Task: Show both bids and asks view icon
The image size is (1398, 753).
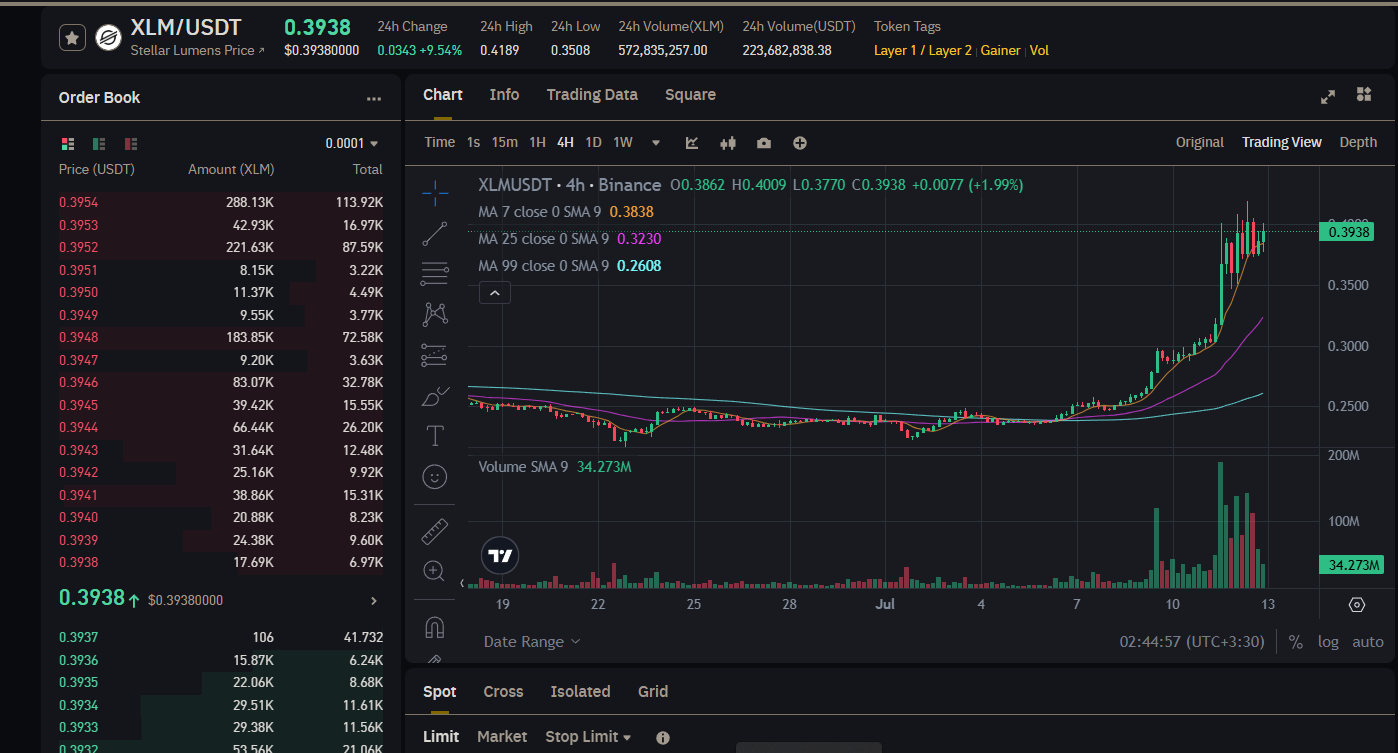Action: tap(68, 144)
